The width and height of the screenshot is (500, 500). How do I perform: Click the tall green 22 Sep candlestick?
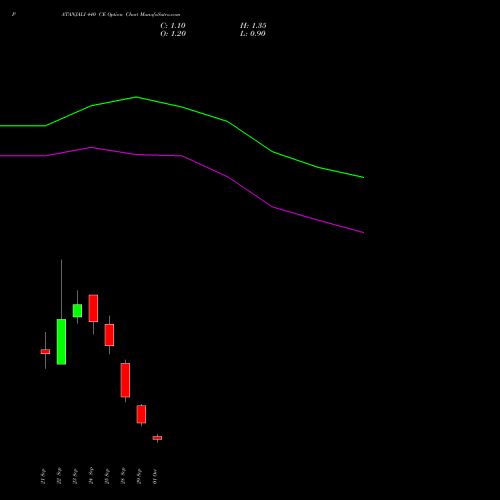(x=61, y=342)
